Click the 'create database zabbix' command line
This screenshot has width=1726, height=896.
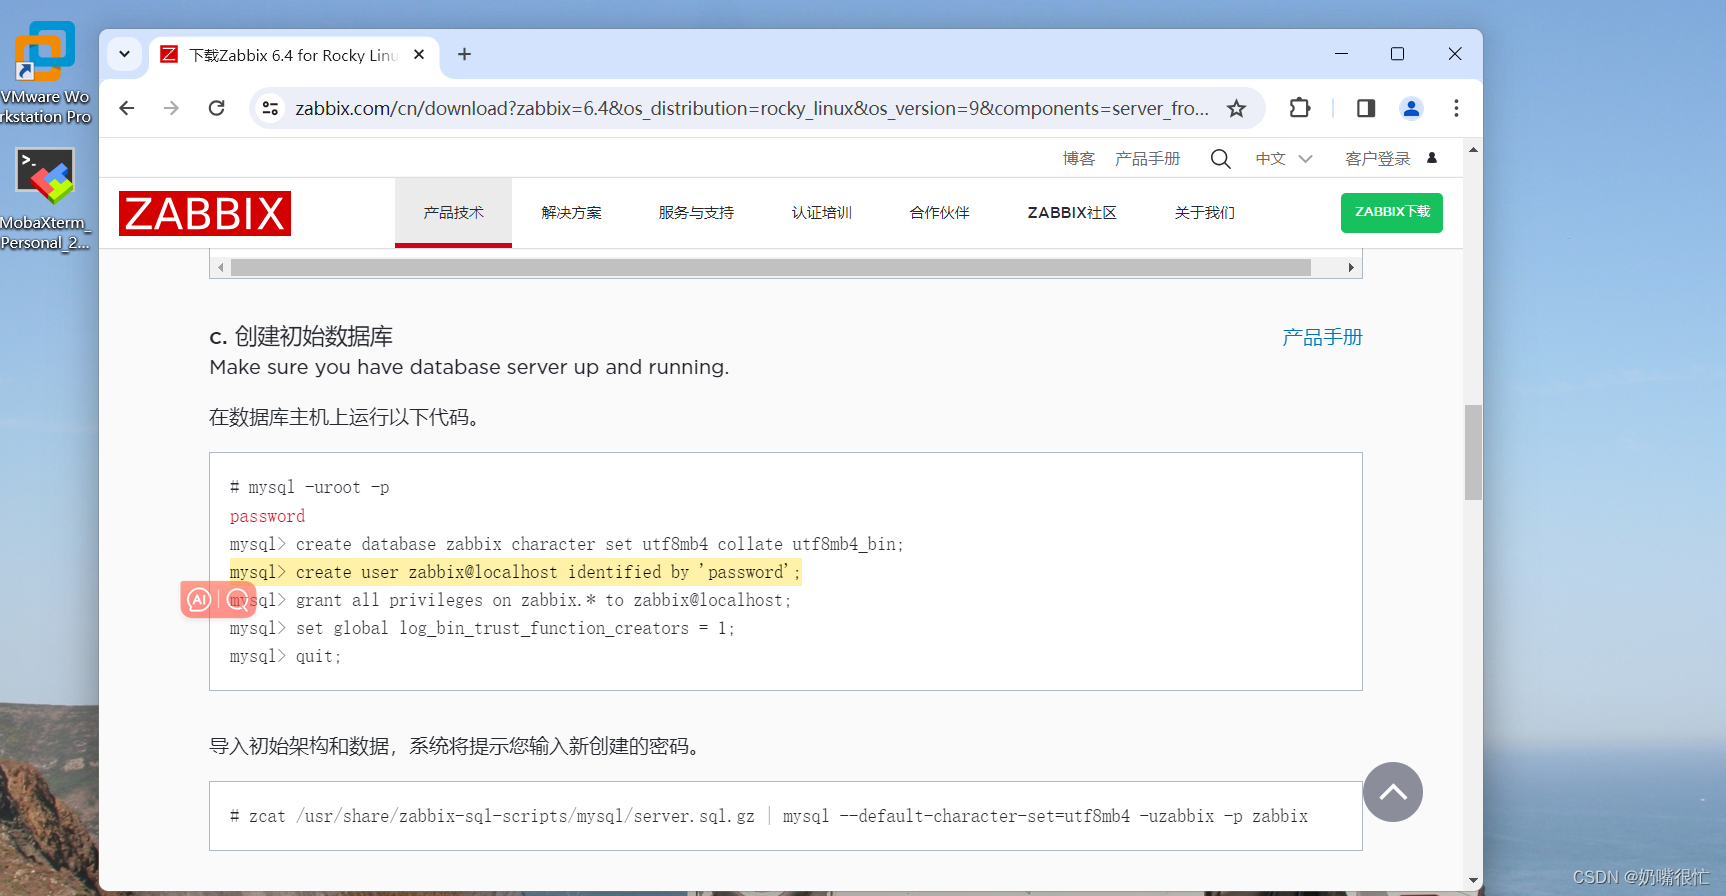pos(566,544)
